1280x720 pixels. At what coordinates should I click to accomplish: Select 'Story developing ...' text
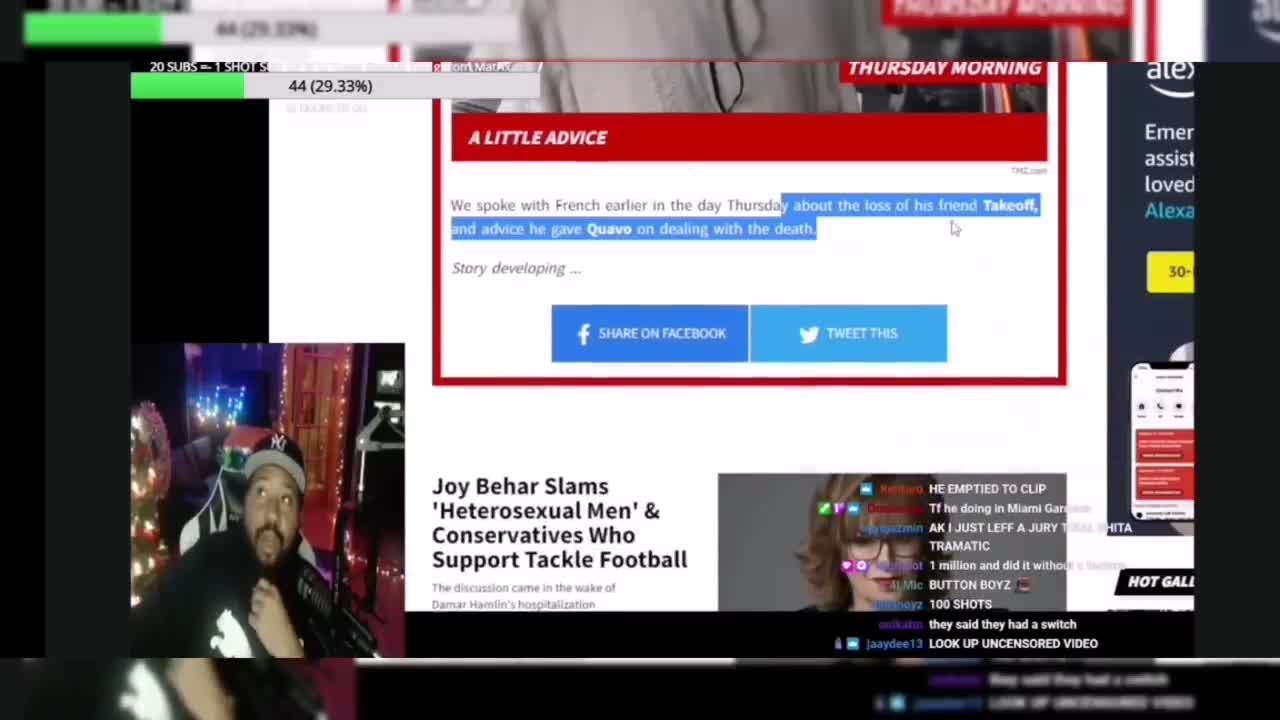tap(516, 268)
